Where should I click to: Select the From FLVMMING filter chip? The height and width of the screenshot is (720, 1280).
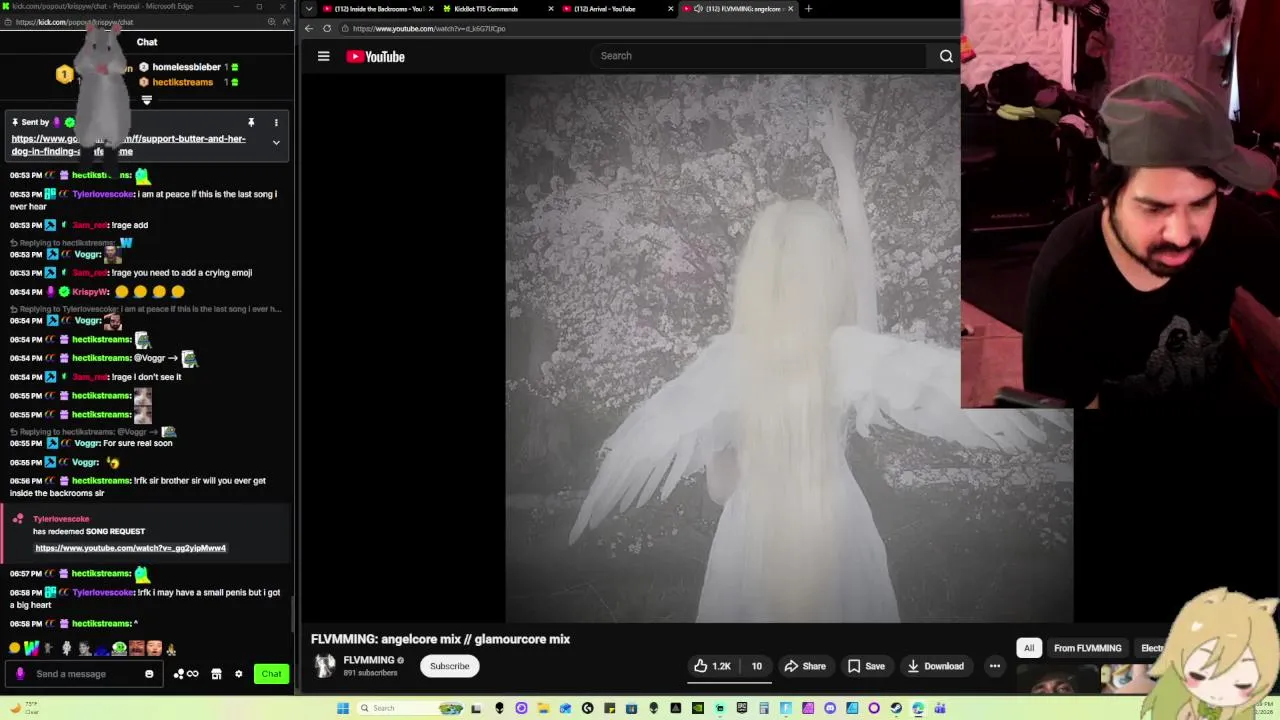[1087, 648]
